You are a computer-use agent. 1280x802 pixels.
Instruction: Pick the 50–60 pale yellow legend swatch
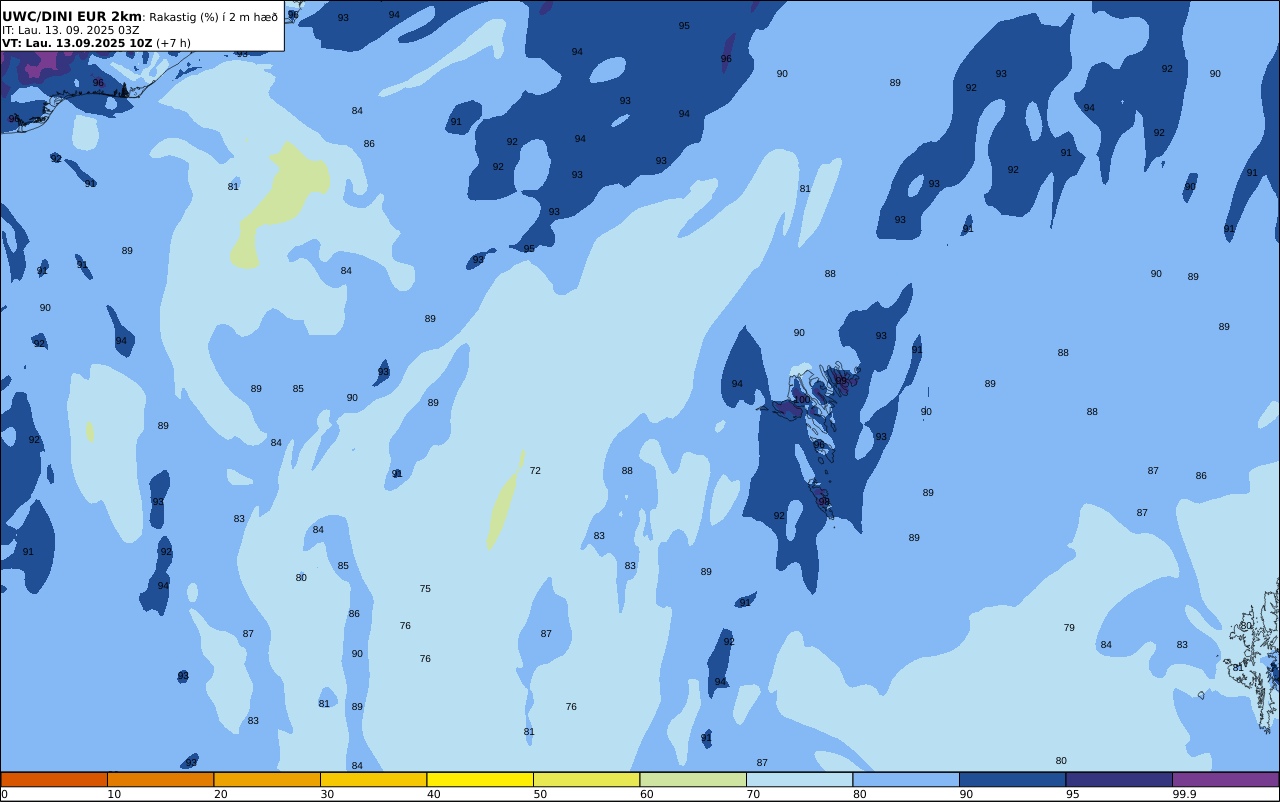click(x=586, y=779)
